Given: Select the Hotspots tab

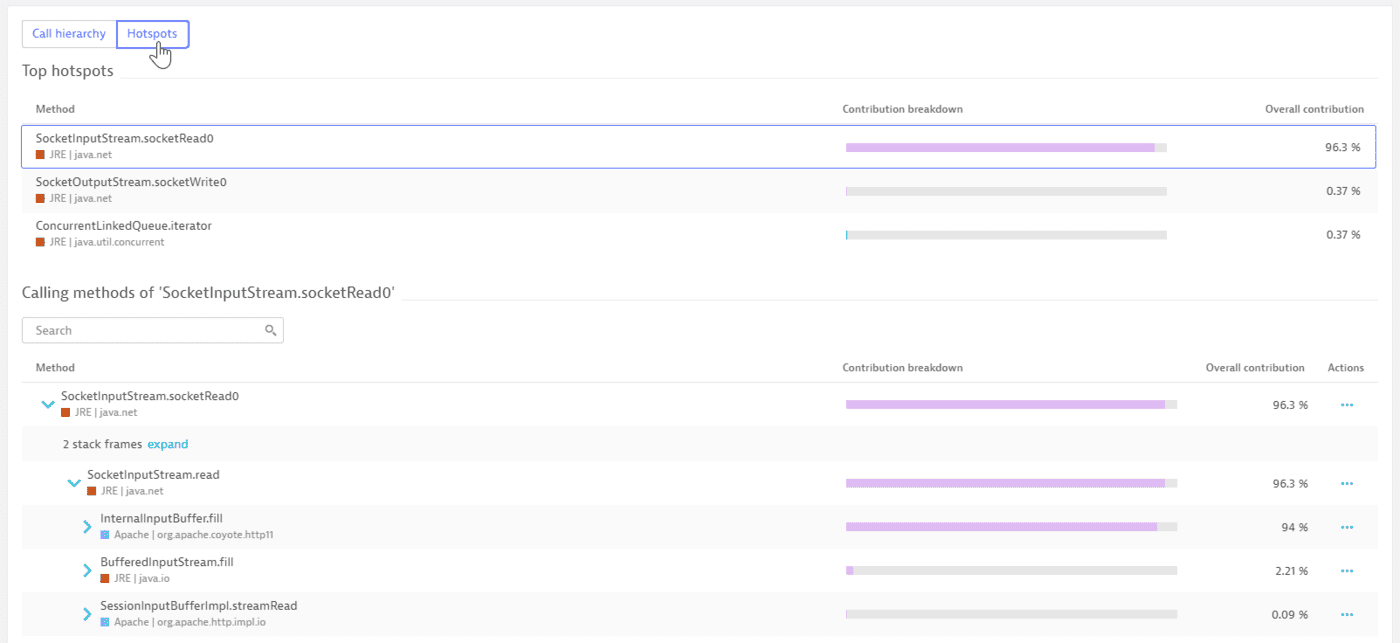Looking at the screenshot, I should click(x=152, y=33).
